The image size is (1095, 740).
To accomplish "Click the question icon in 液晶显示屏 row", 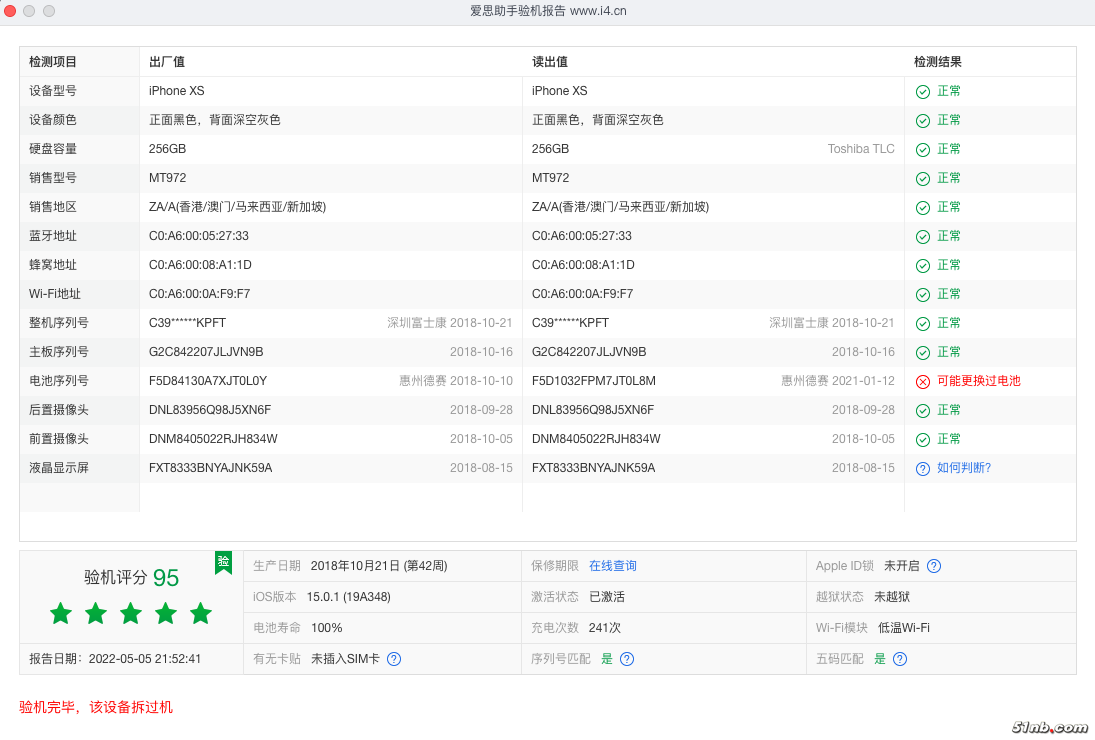I will [x=923, y=468].
